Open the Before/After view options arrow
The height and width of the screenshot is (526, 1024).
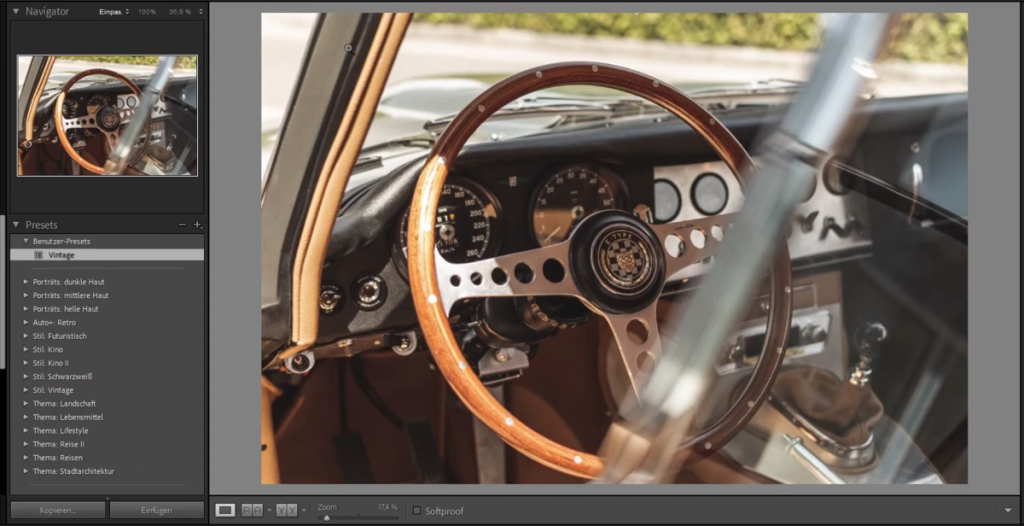304,510
